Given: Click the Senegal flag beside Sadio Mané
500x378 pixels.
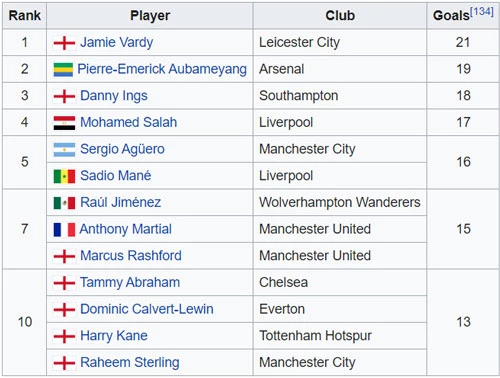Looking at the screenshot, I should pyautogui.click(x=64, y=176).
